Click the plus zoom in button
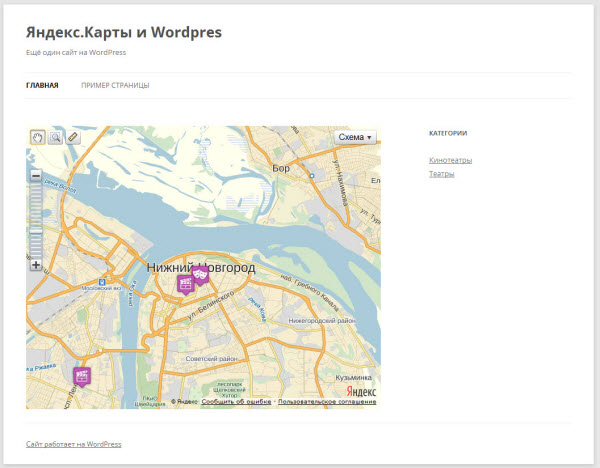The image size is (600, 468). (x=36, y=265)
